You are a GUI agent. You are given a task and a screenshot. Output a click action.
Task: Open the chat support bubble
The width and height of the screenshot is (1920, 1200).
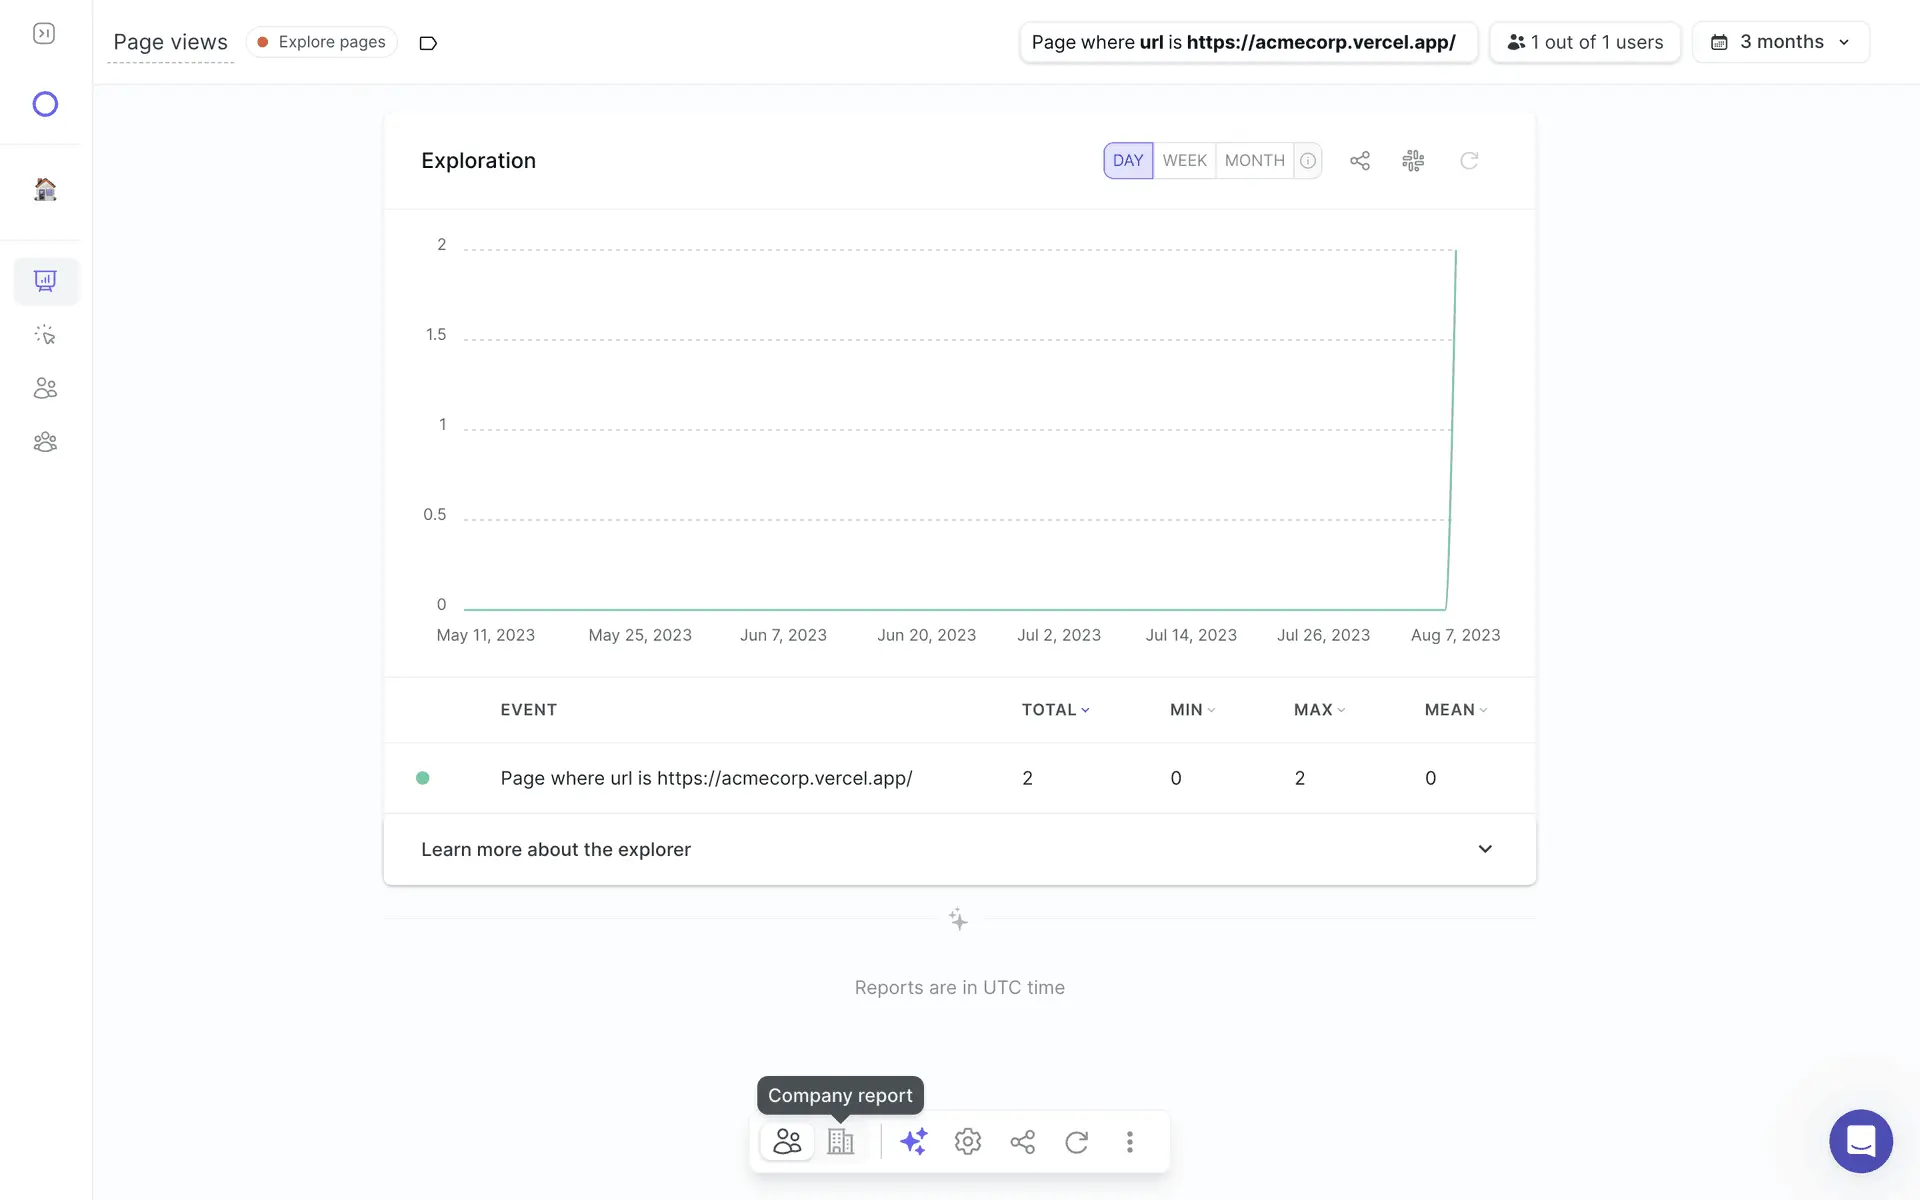click(x=1860, y=1141)
